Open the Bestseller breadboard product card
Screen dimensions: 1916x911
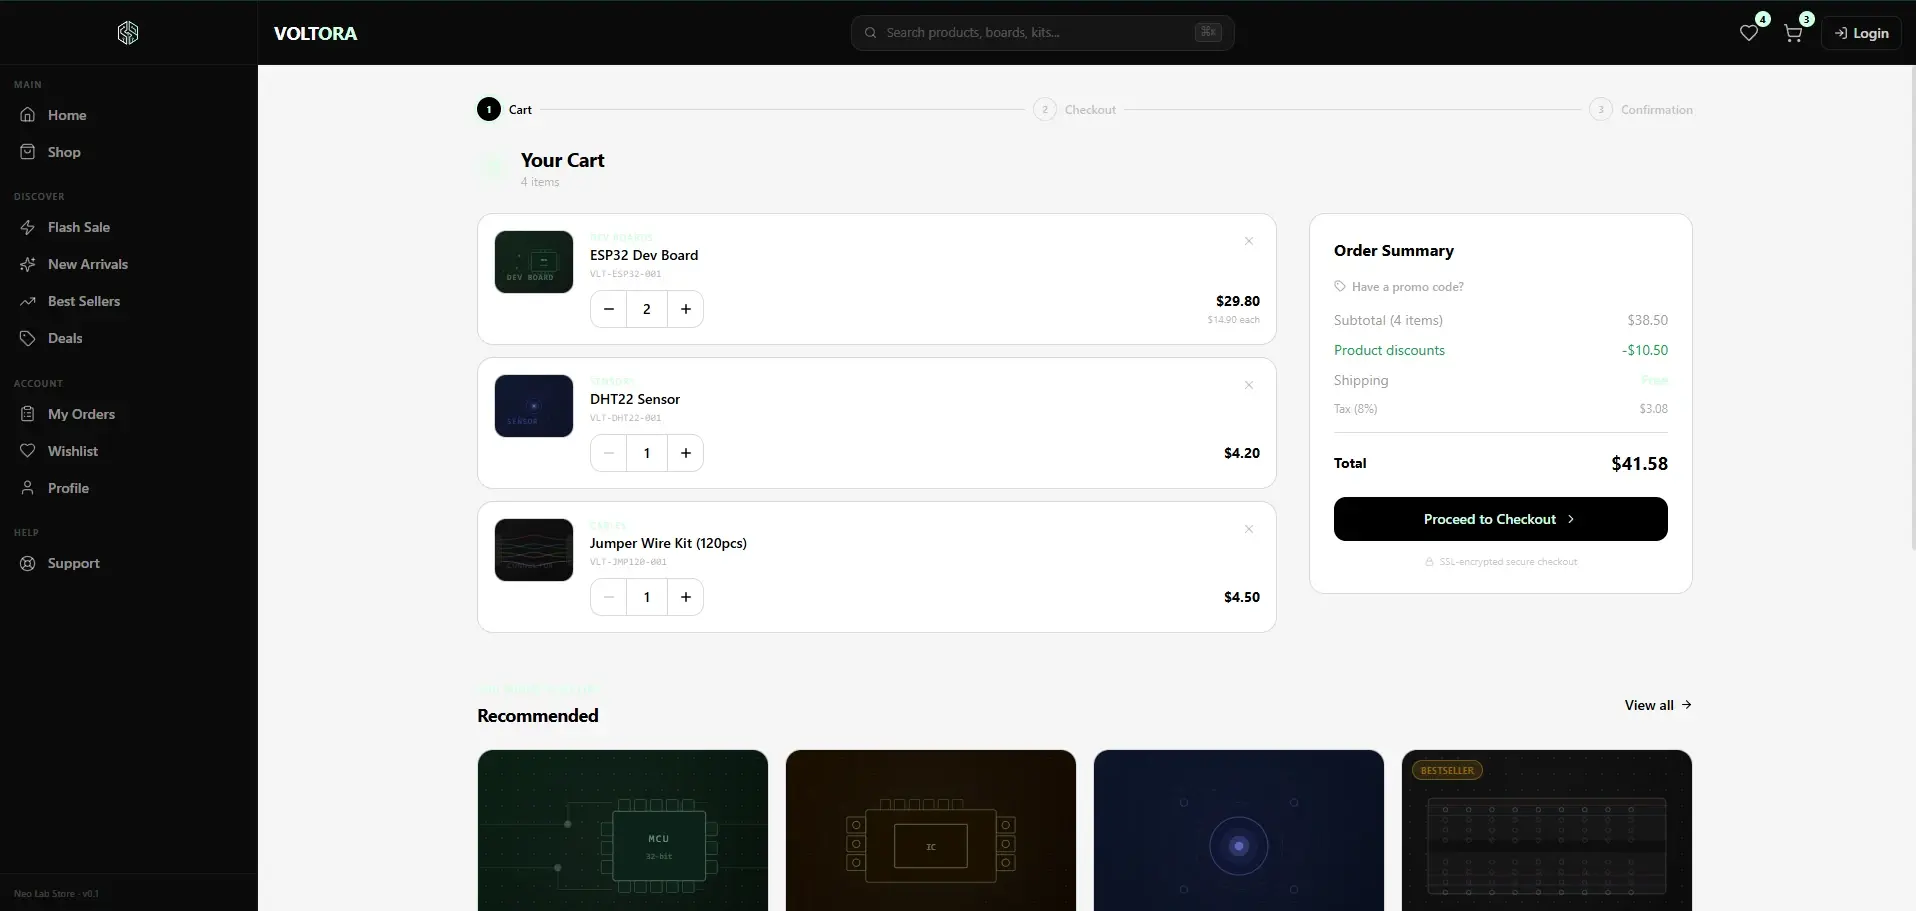pyautogui.click(x=1547, y=830)
